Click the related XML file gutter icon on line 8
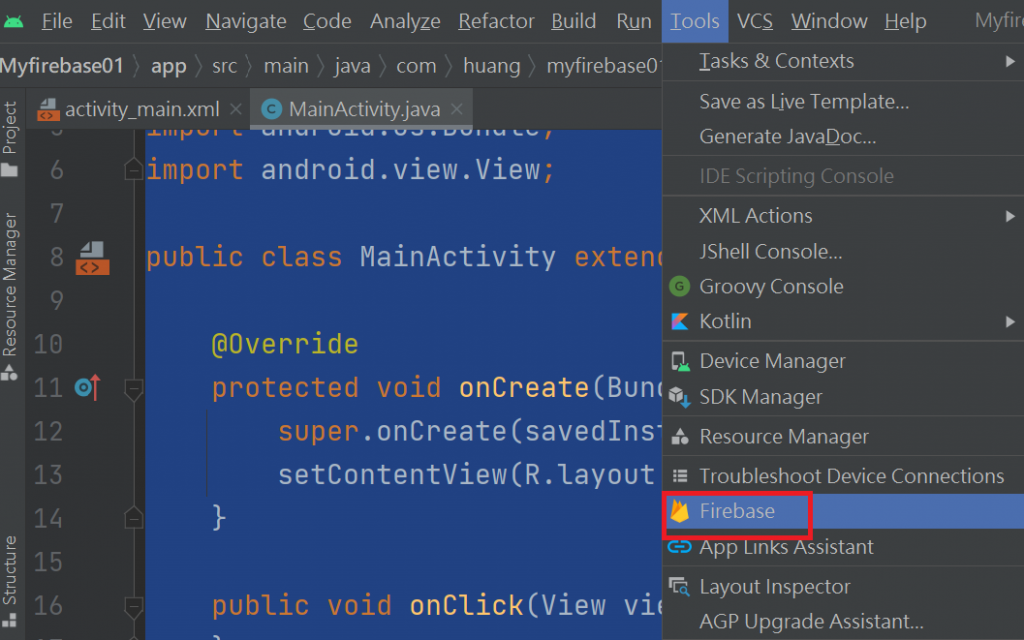This screenshot has height=640, width=1024. click(x=92, y=258)
